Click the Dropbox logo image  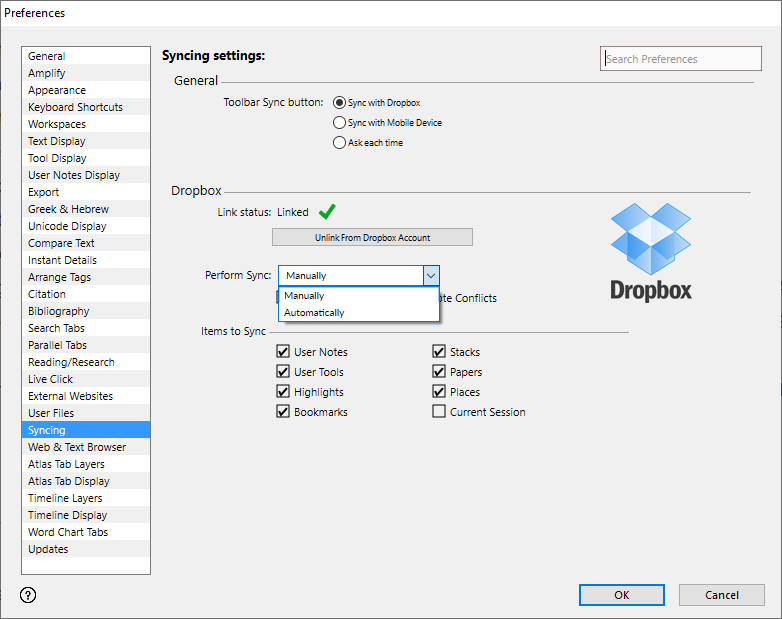[x=651, y=251]
